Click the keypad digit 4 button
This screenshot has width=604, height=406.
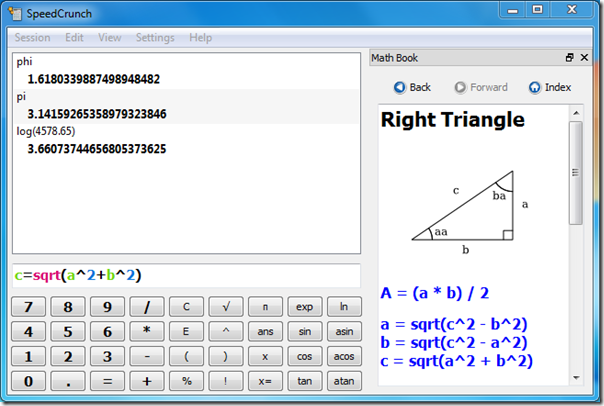click(x=29, y=331)
